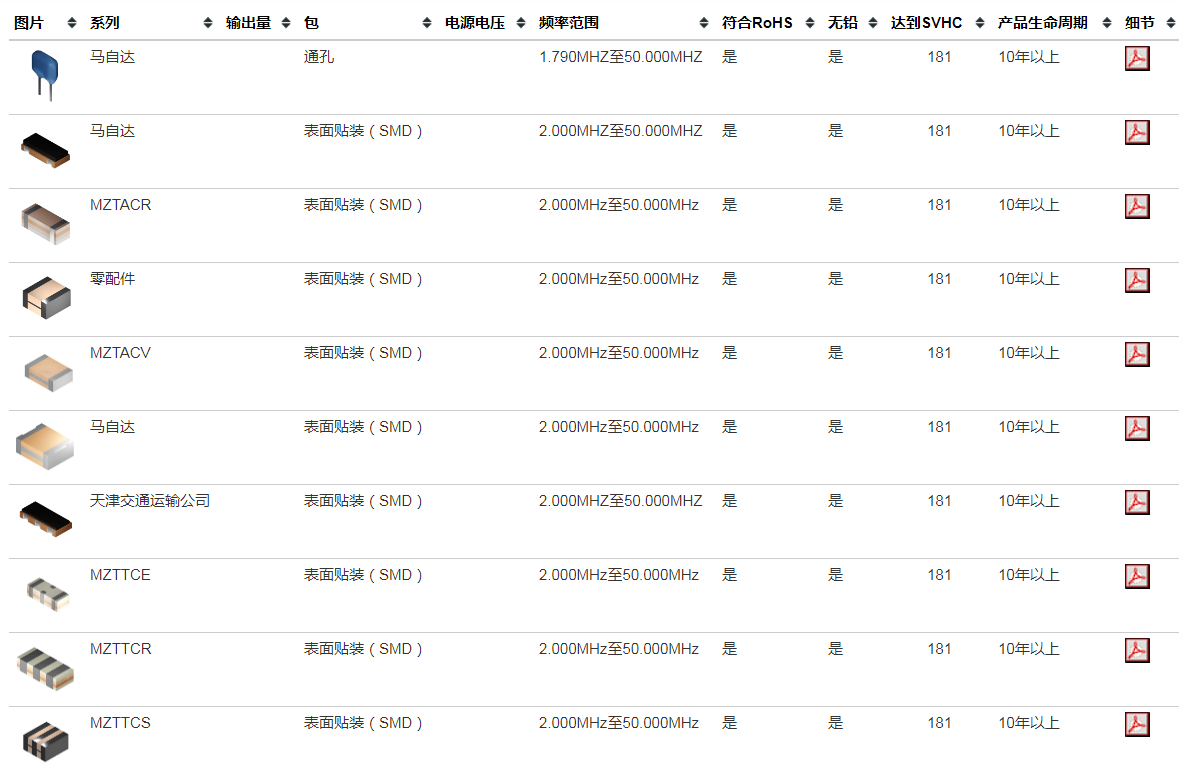Select the blue through-hole resonator thumbnail

click(45, 75)
